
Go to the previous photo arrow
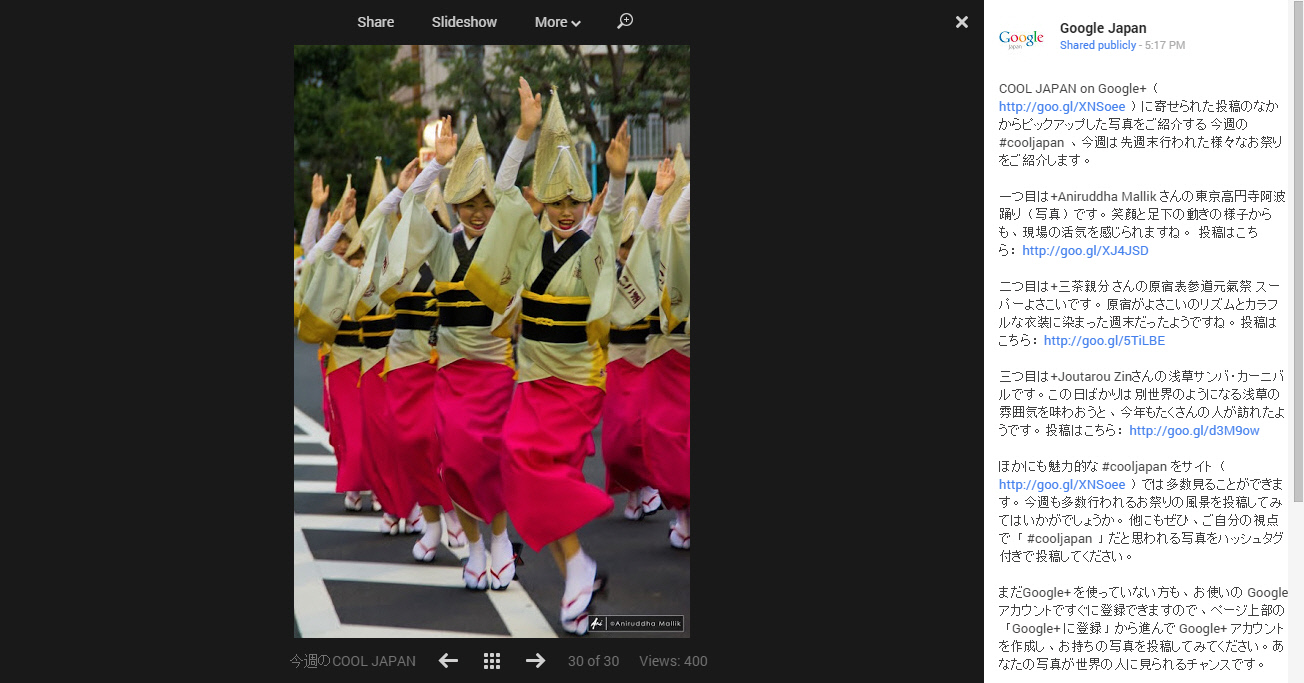pyautogui.click(x=448, y=660)
